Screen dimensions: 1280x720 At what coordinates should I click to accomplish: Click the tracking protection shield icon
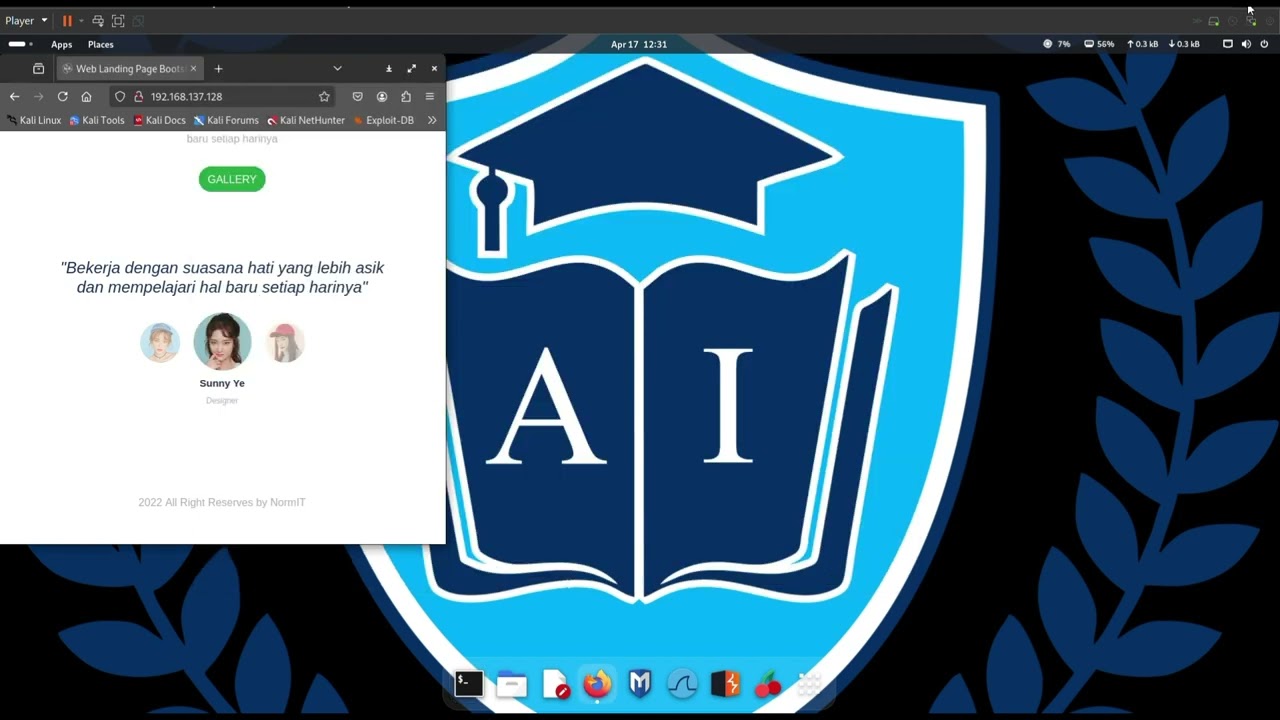(x=120, y=96)
